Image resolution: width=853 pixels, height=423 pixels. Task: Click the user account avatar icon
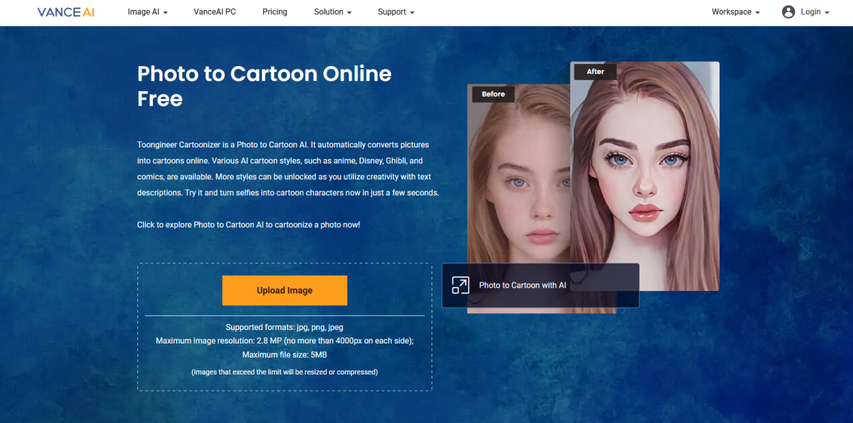pyautogui.click(x=788, y=12)
